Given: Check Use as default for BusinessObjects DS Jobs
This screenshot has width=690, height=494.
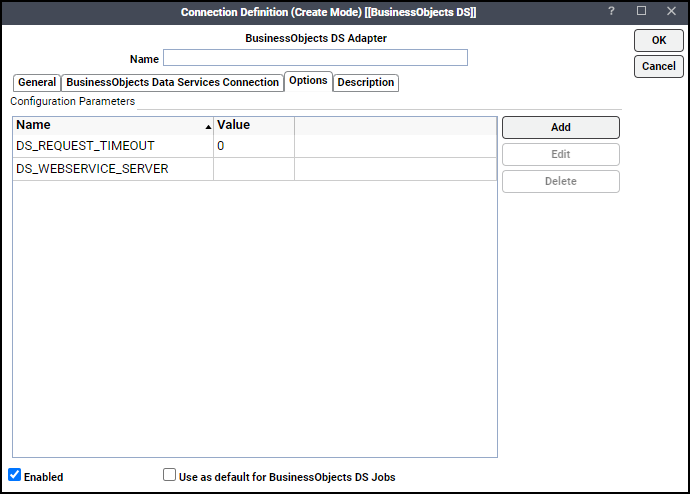Looking at the screenshot, I should click(169, 475).
